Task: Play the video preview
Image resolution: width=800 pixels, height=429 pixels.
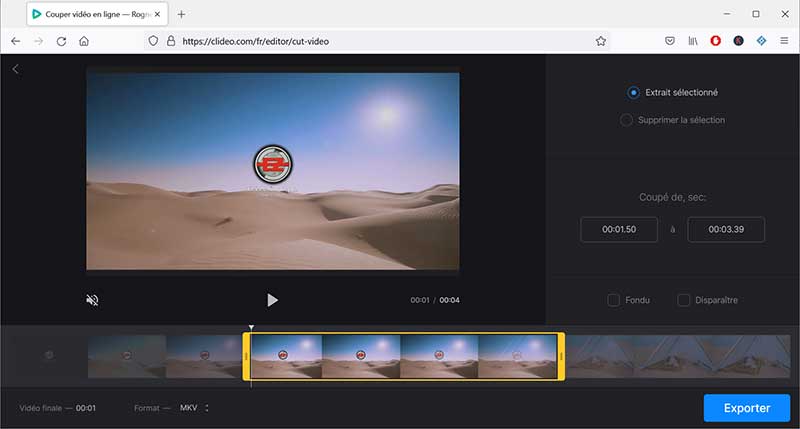Action: pyautogui.click(x=272, y=300)
